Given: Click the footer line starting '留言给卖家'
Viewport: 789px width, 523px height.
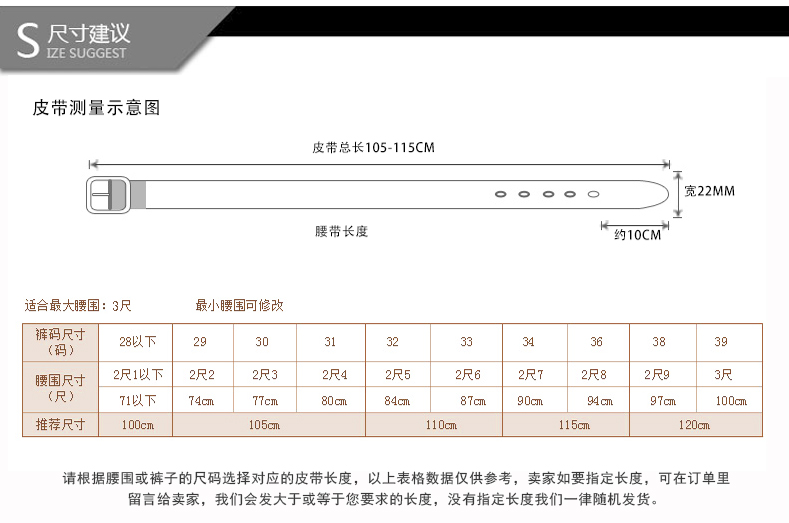Looking at the screenshot, I should [x=393, y=499].
